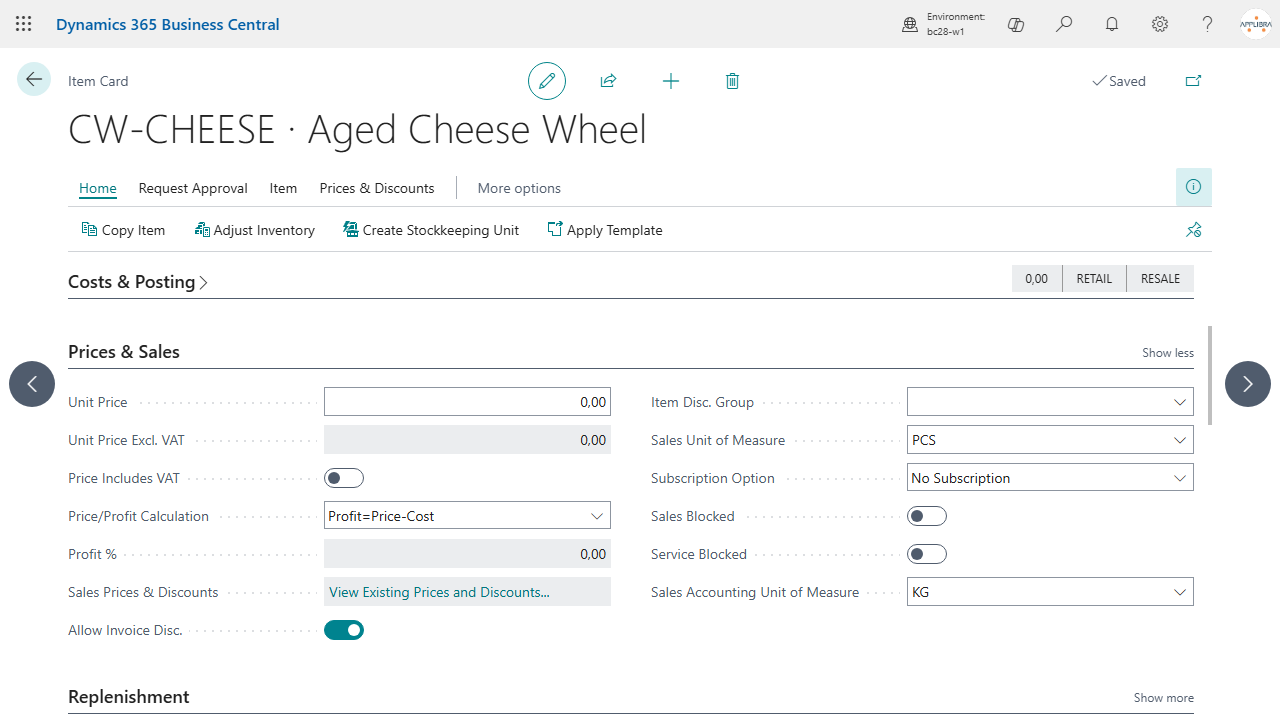The width and height of the screenshot is (1280, 720).
Task: Click the Item Card page caption
Action: [98, 81]
